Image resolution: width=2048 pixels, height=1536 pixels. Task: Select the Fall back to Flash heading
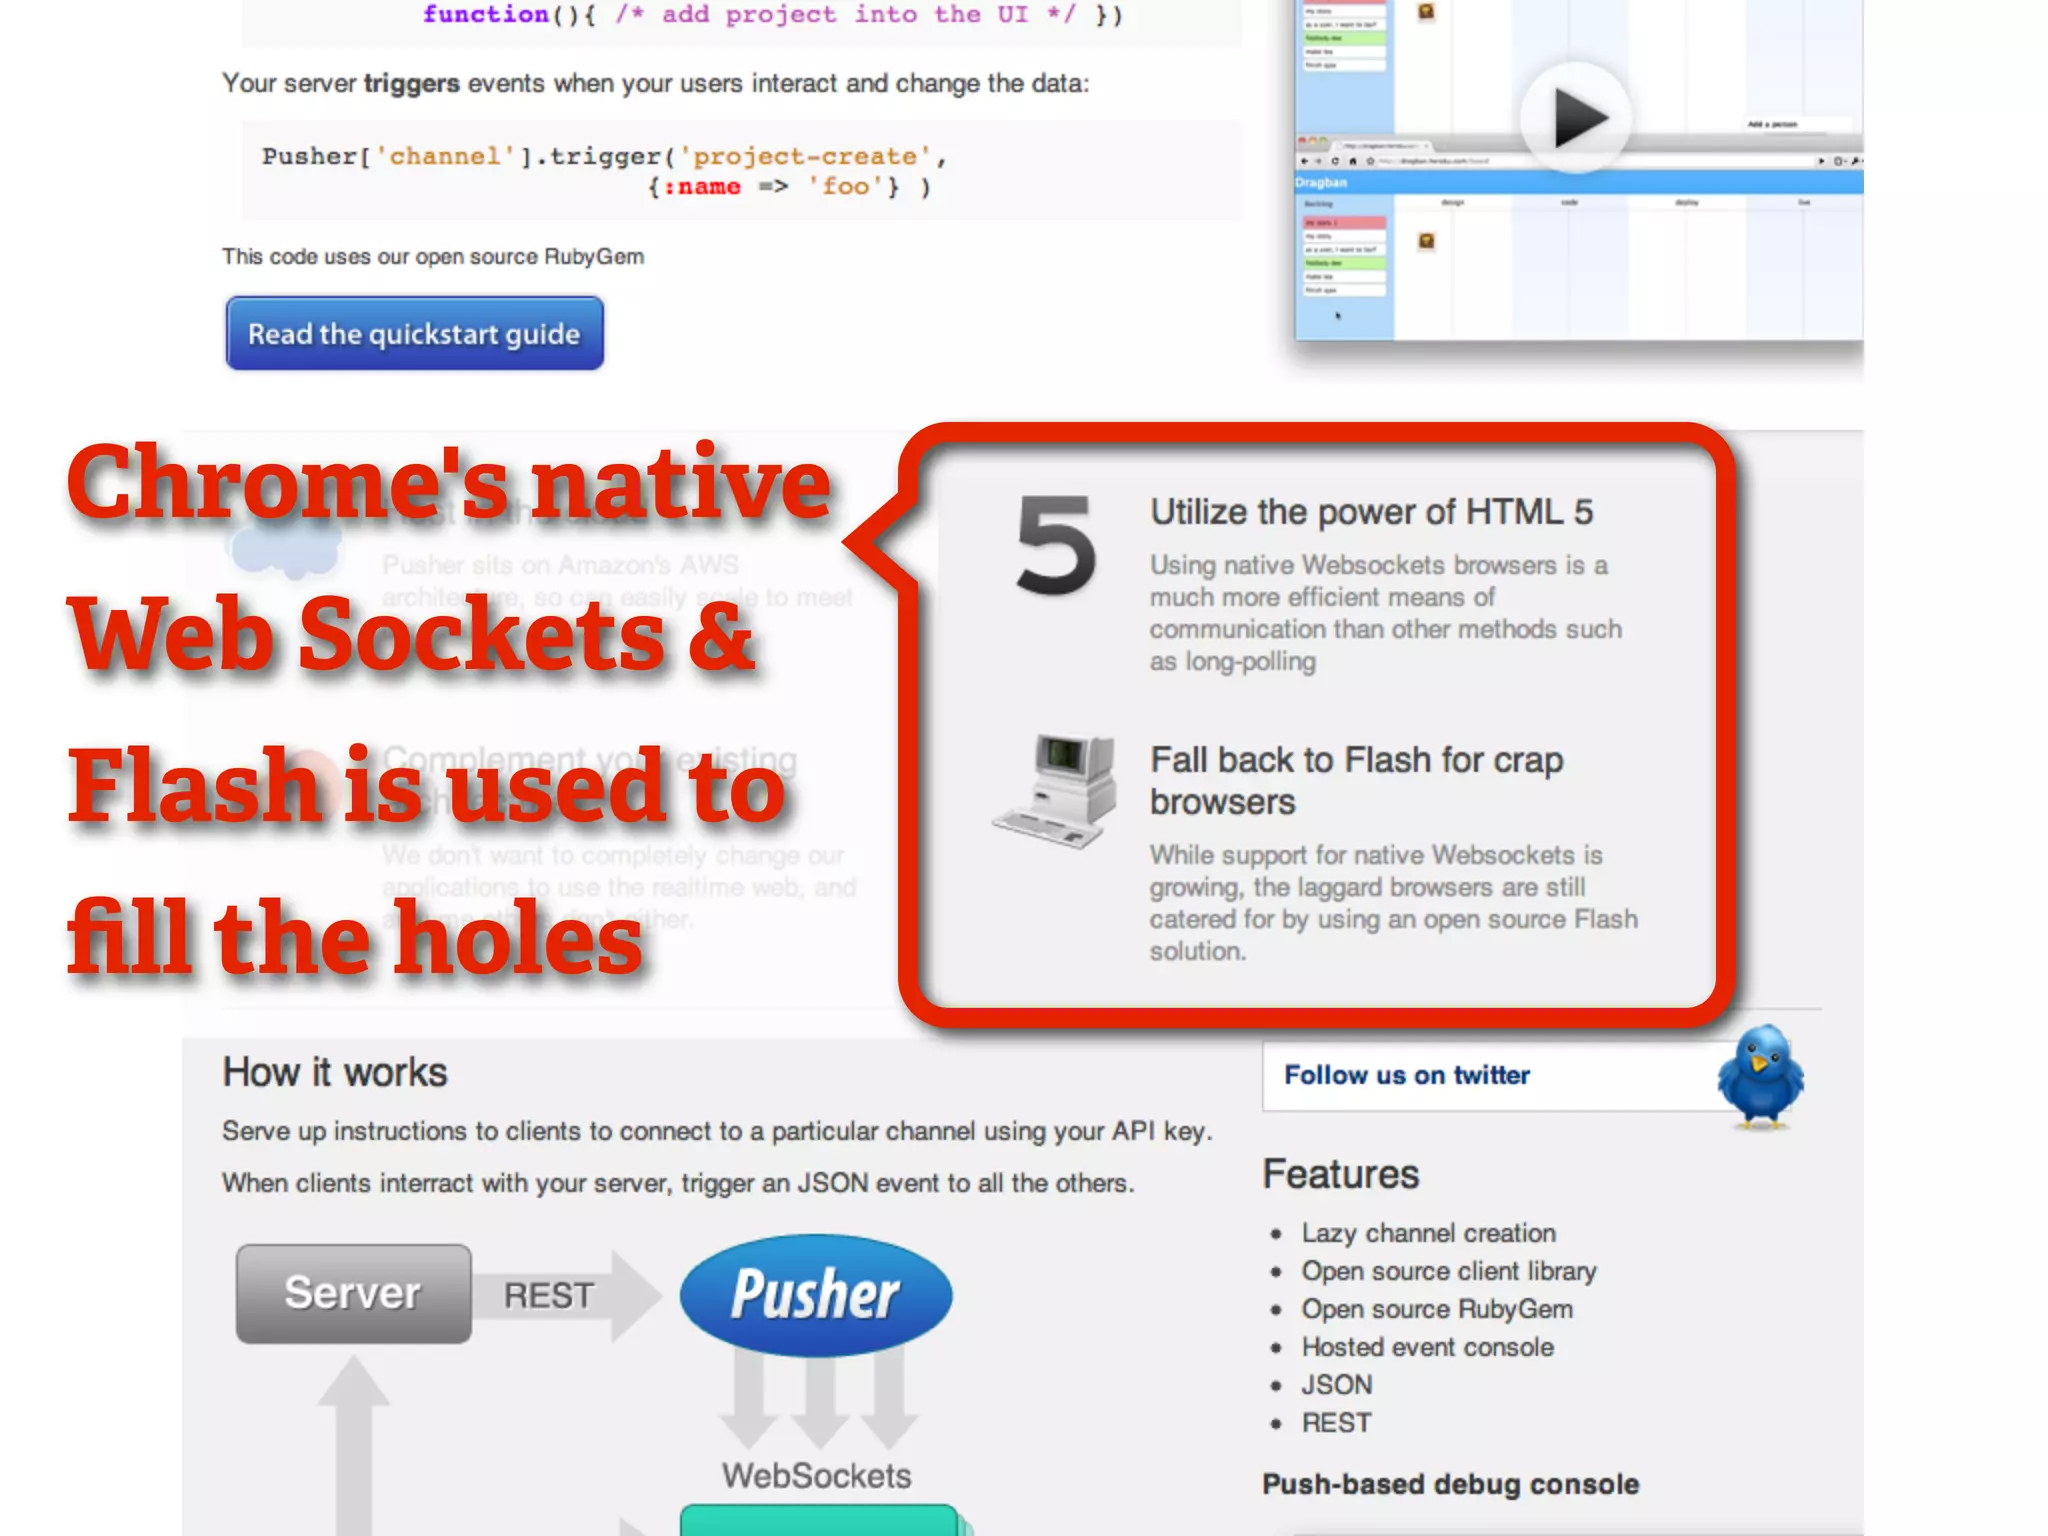1356,781
